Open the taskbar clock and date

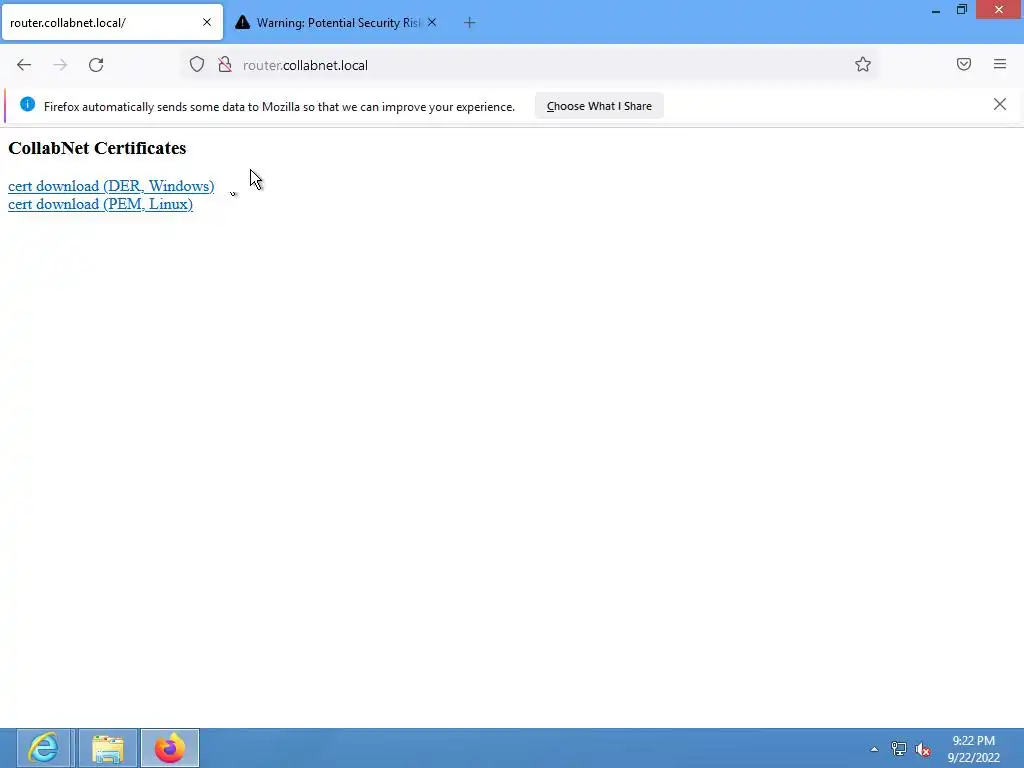(974, 749)
